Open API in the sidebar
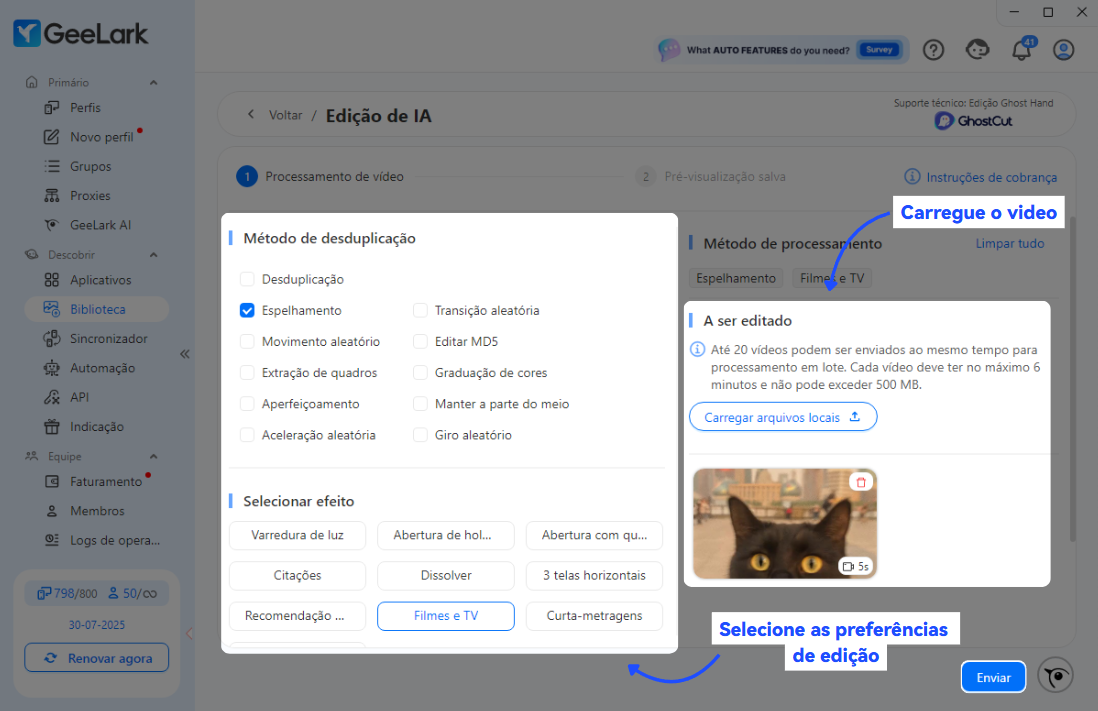 tap(79, 398)
